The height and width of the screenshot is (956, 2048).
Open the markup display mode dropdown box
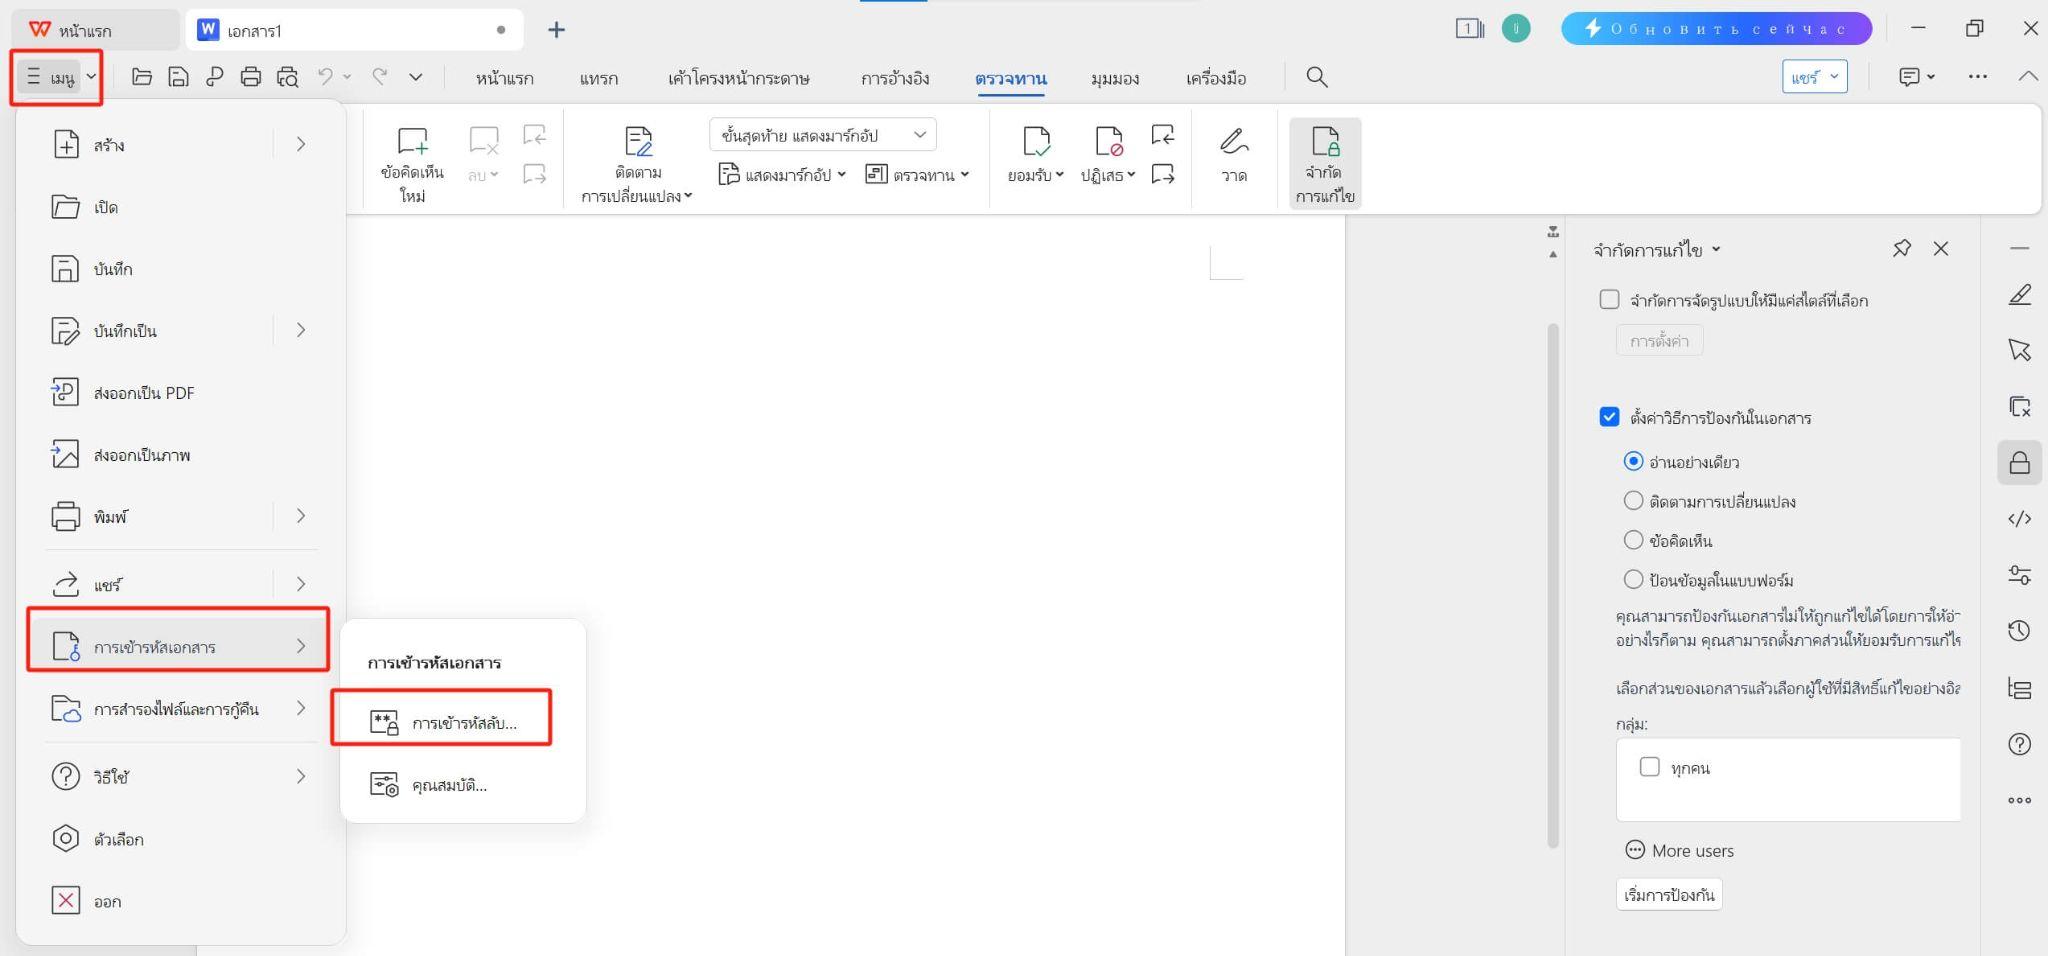click(x=822, y=135)
